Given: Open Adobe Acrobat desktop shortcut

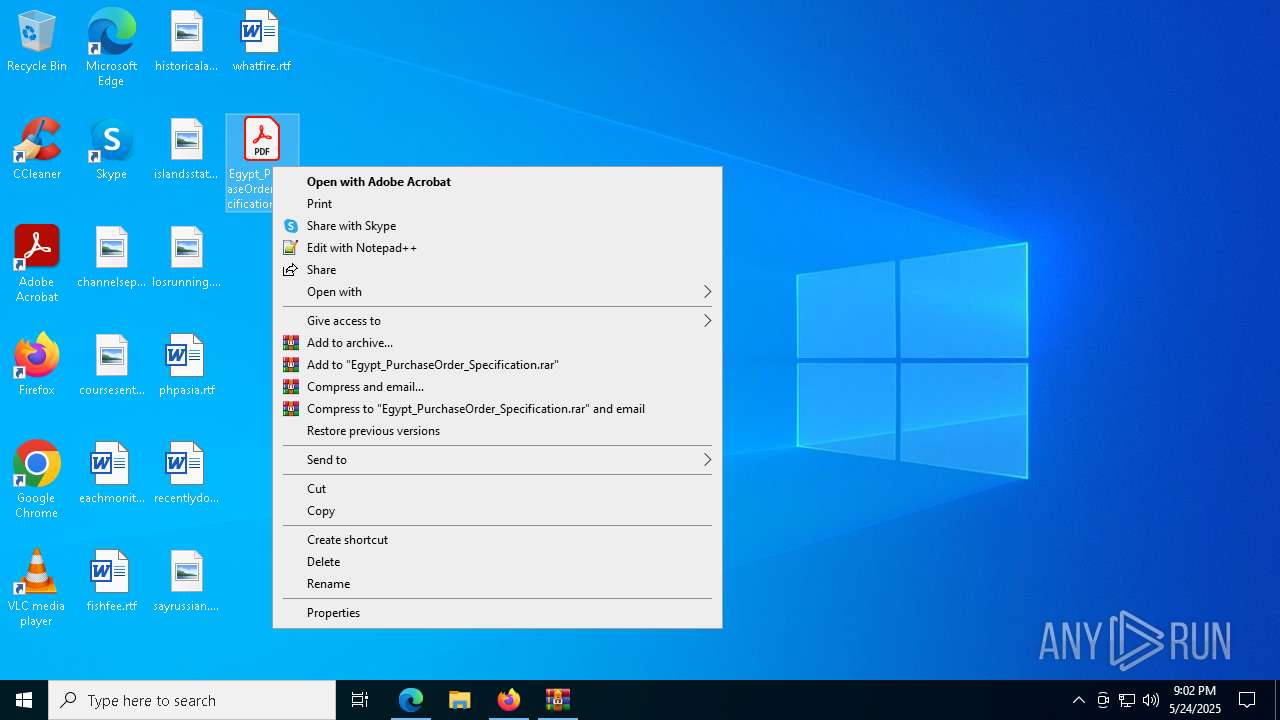Looking at the screenshot, I should [37, 264].
